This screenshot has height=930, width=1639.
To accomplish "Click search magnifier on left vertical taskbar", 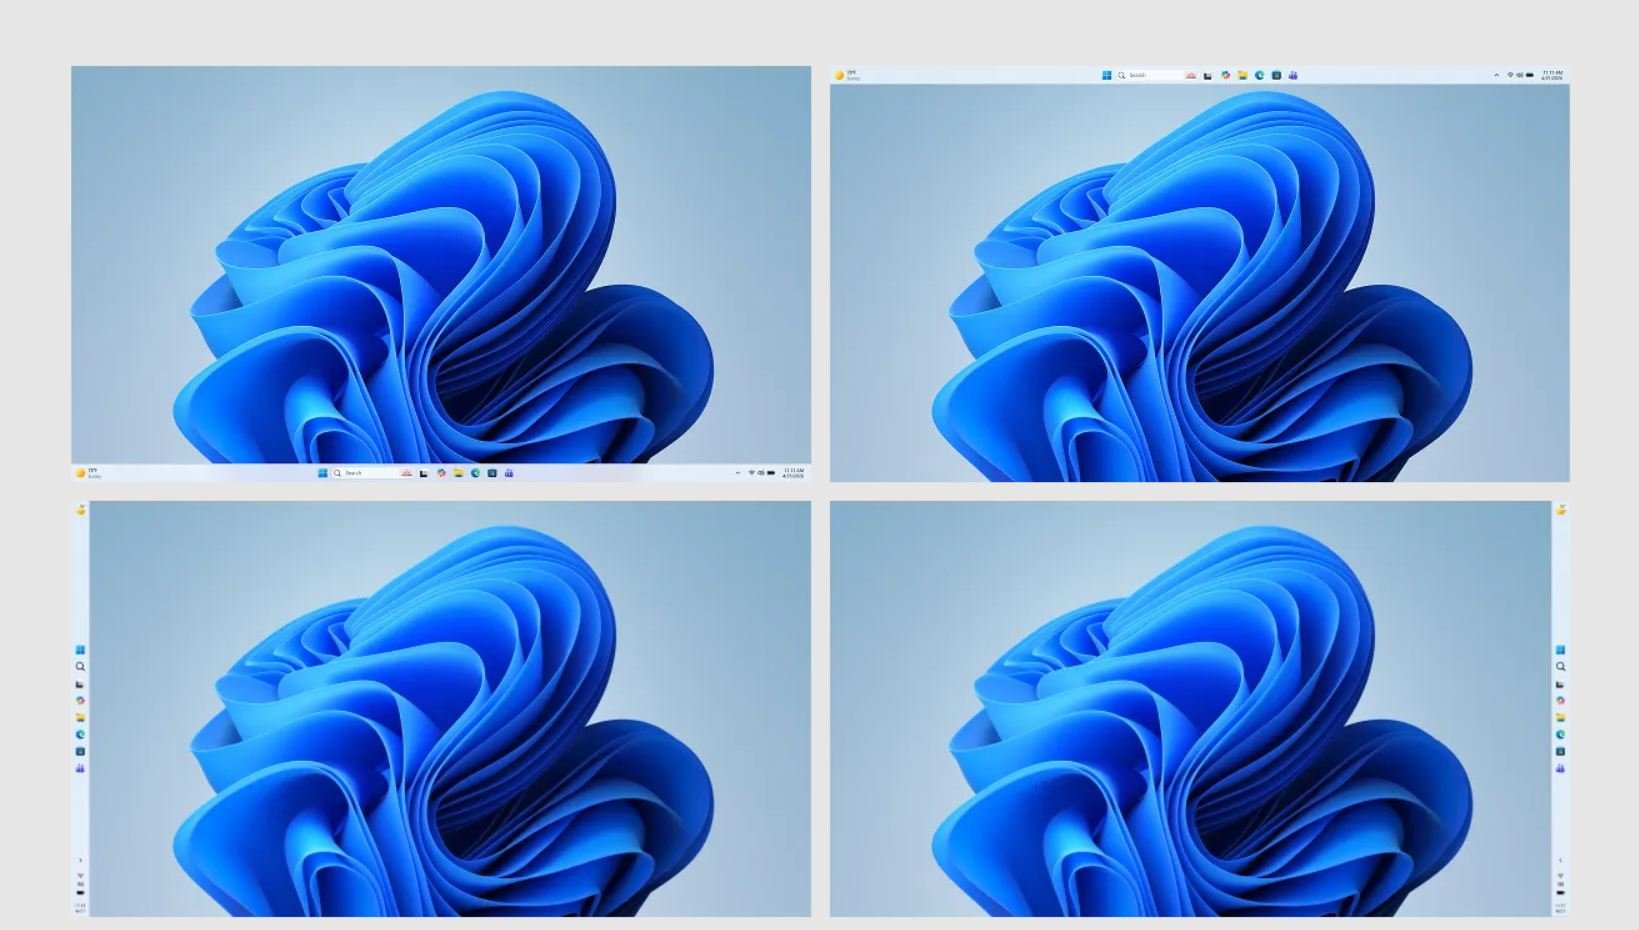I will (x=80, y=667).
